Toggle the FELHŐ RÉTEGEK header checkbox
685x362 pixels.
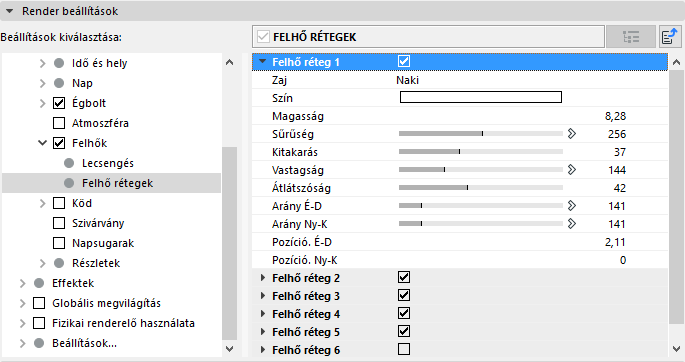pos(263,37)
